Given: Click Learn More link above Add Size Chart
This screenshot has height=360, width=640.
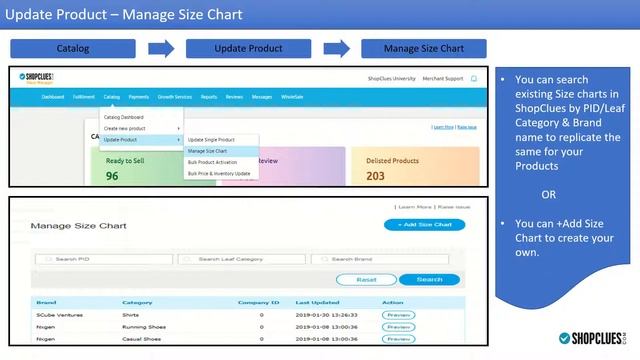Looking at the screenshot, I should (x=415, y=207).
